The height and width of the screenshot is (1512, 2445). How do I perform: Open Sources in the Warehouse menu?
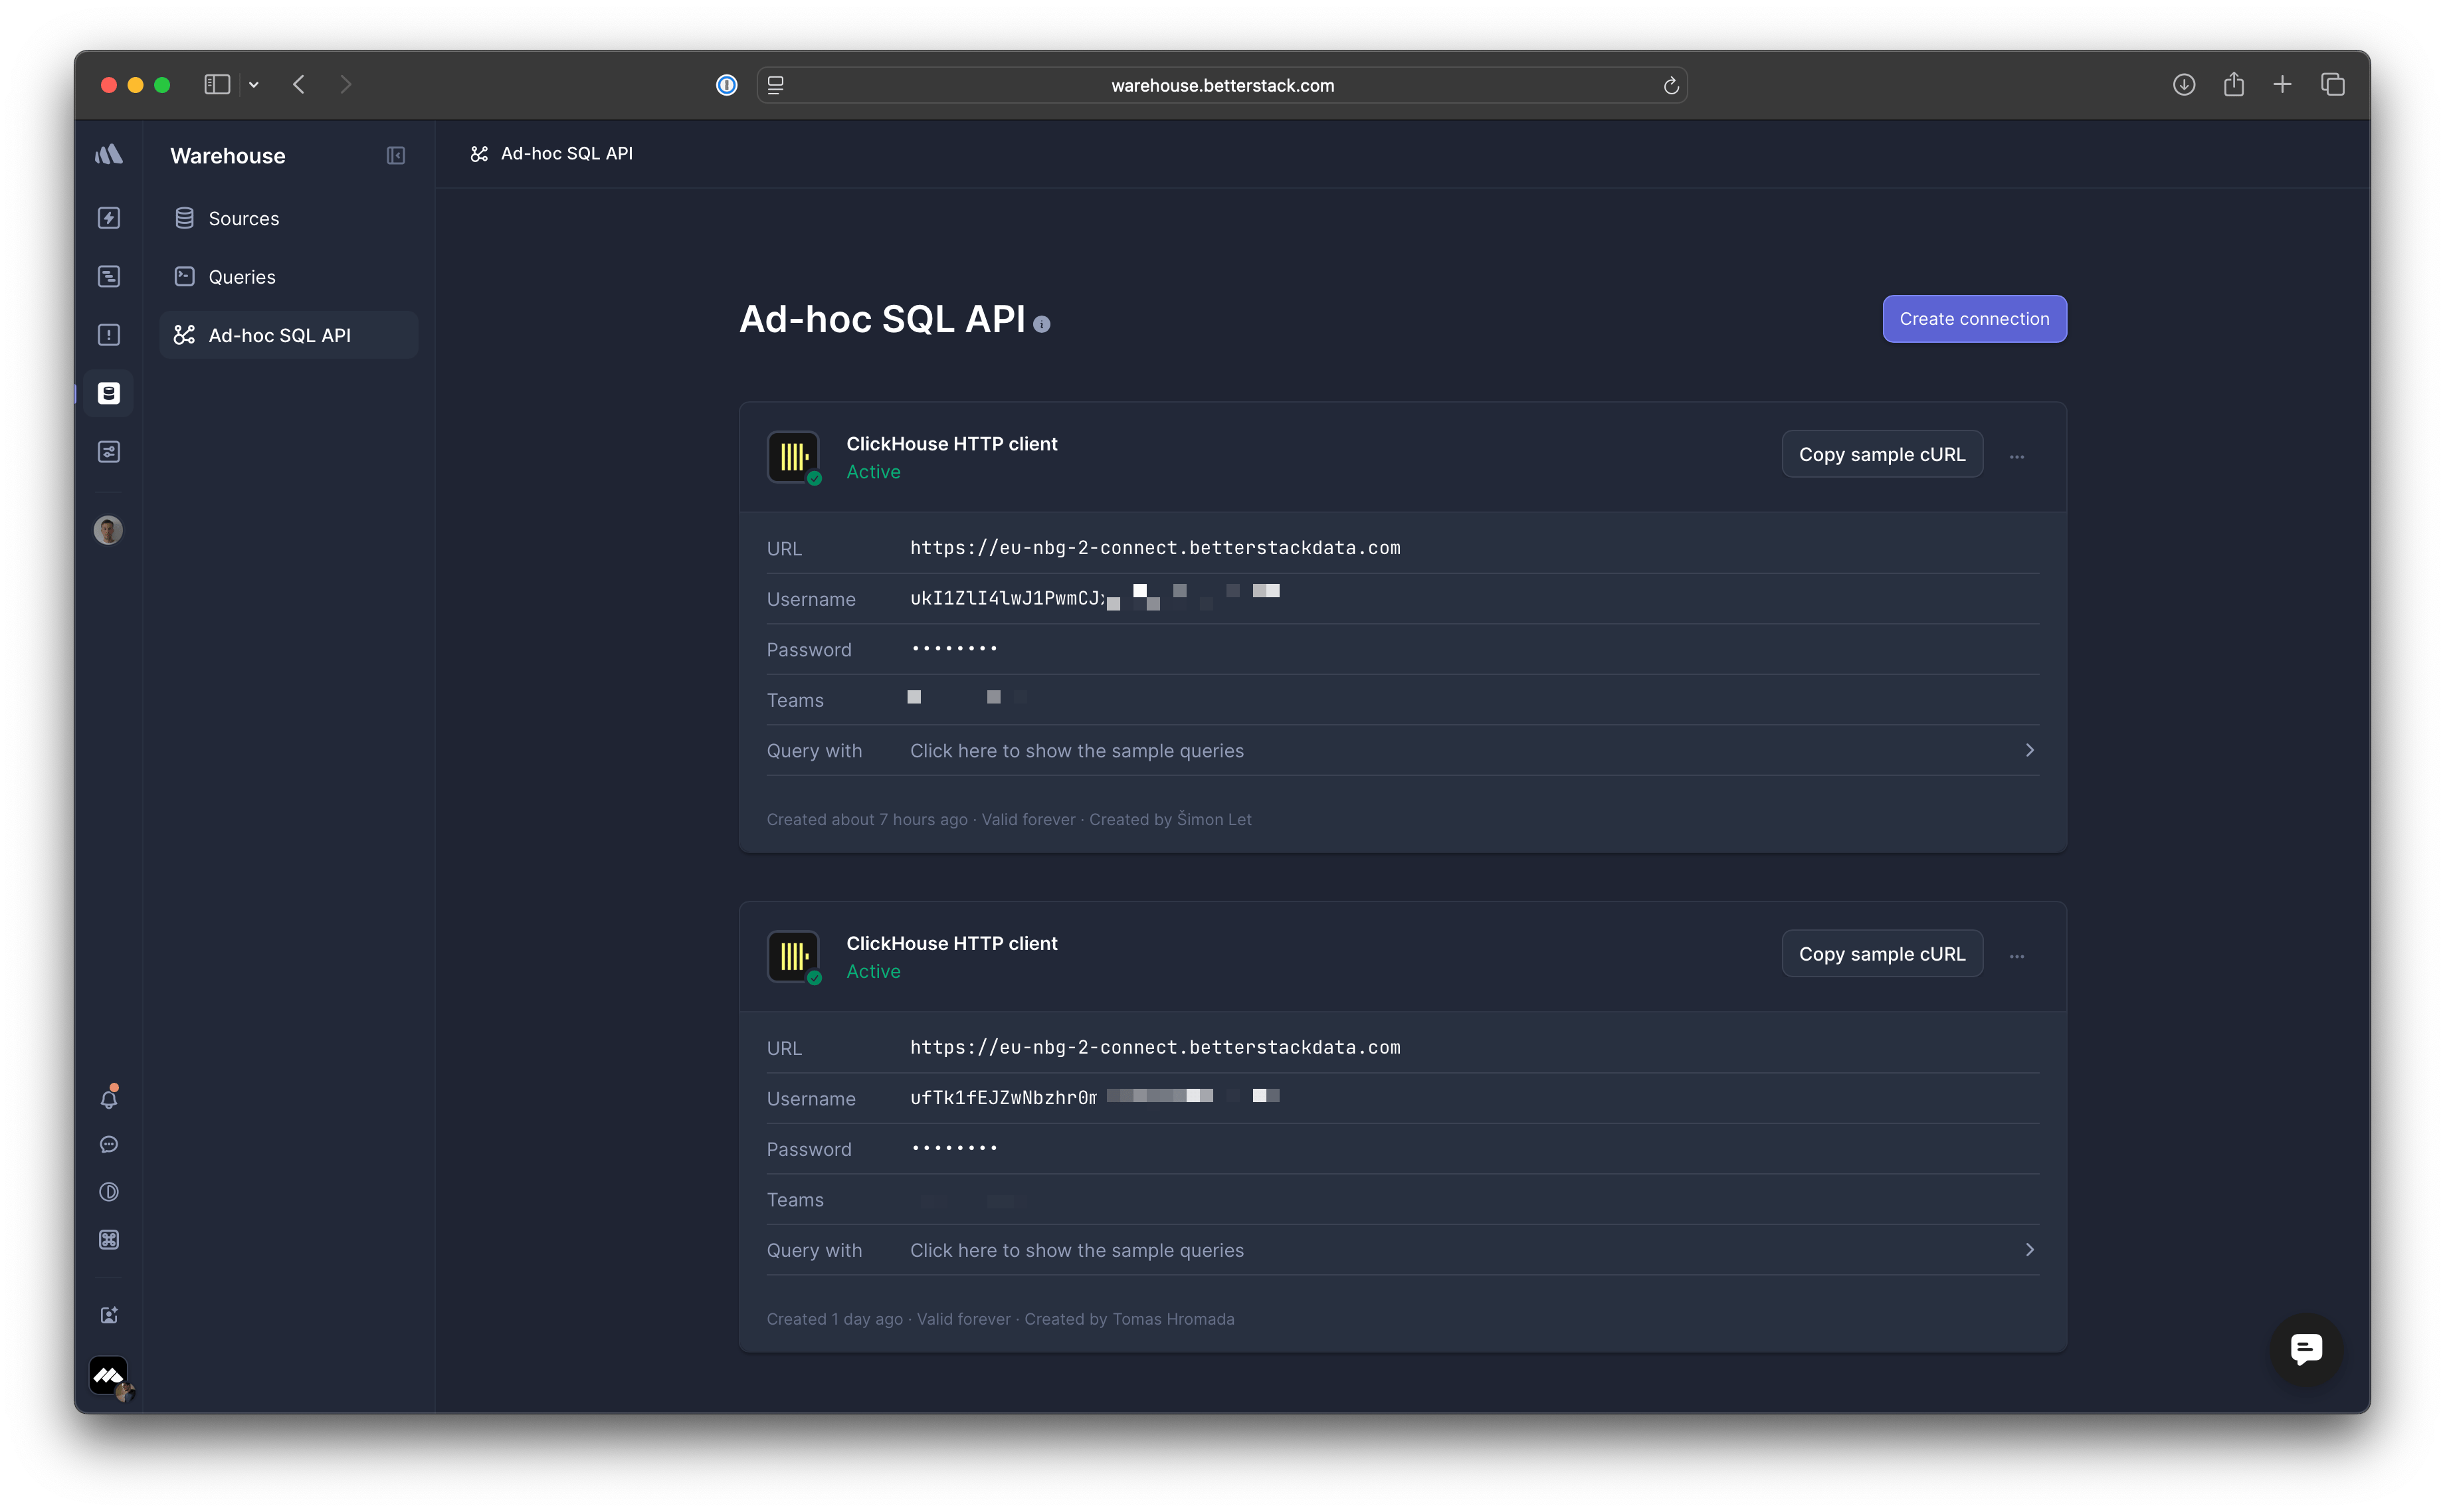click(x=243, y=219)
